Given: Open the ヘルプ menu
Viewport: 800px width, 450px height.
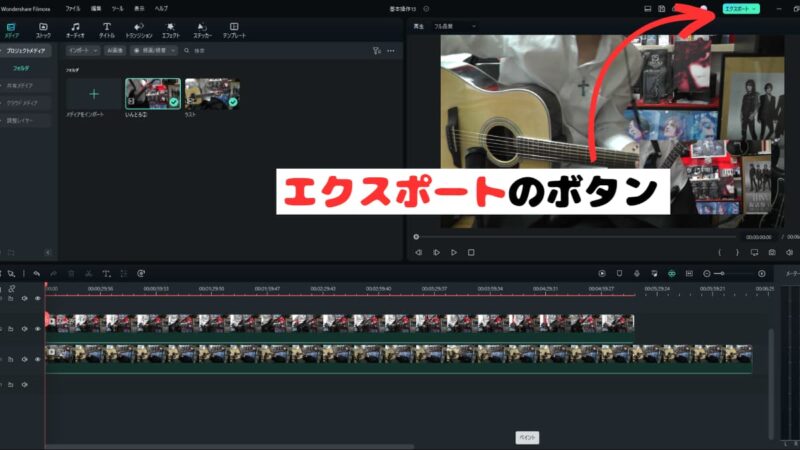Looking at the screenshot, I should (x=161, y=9).
